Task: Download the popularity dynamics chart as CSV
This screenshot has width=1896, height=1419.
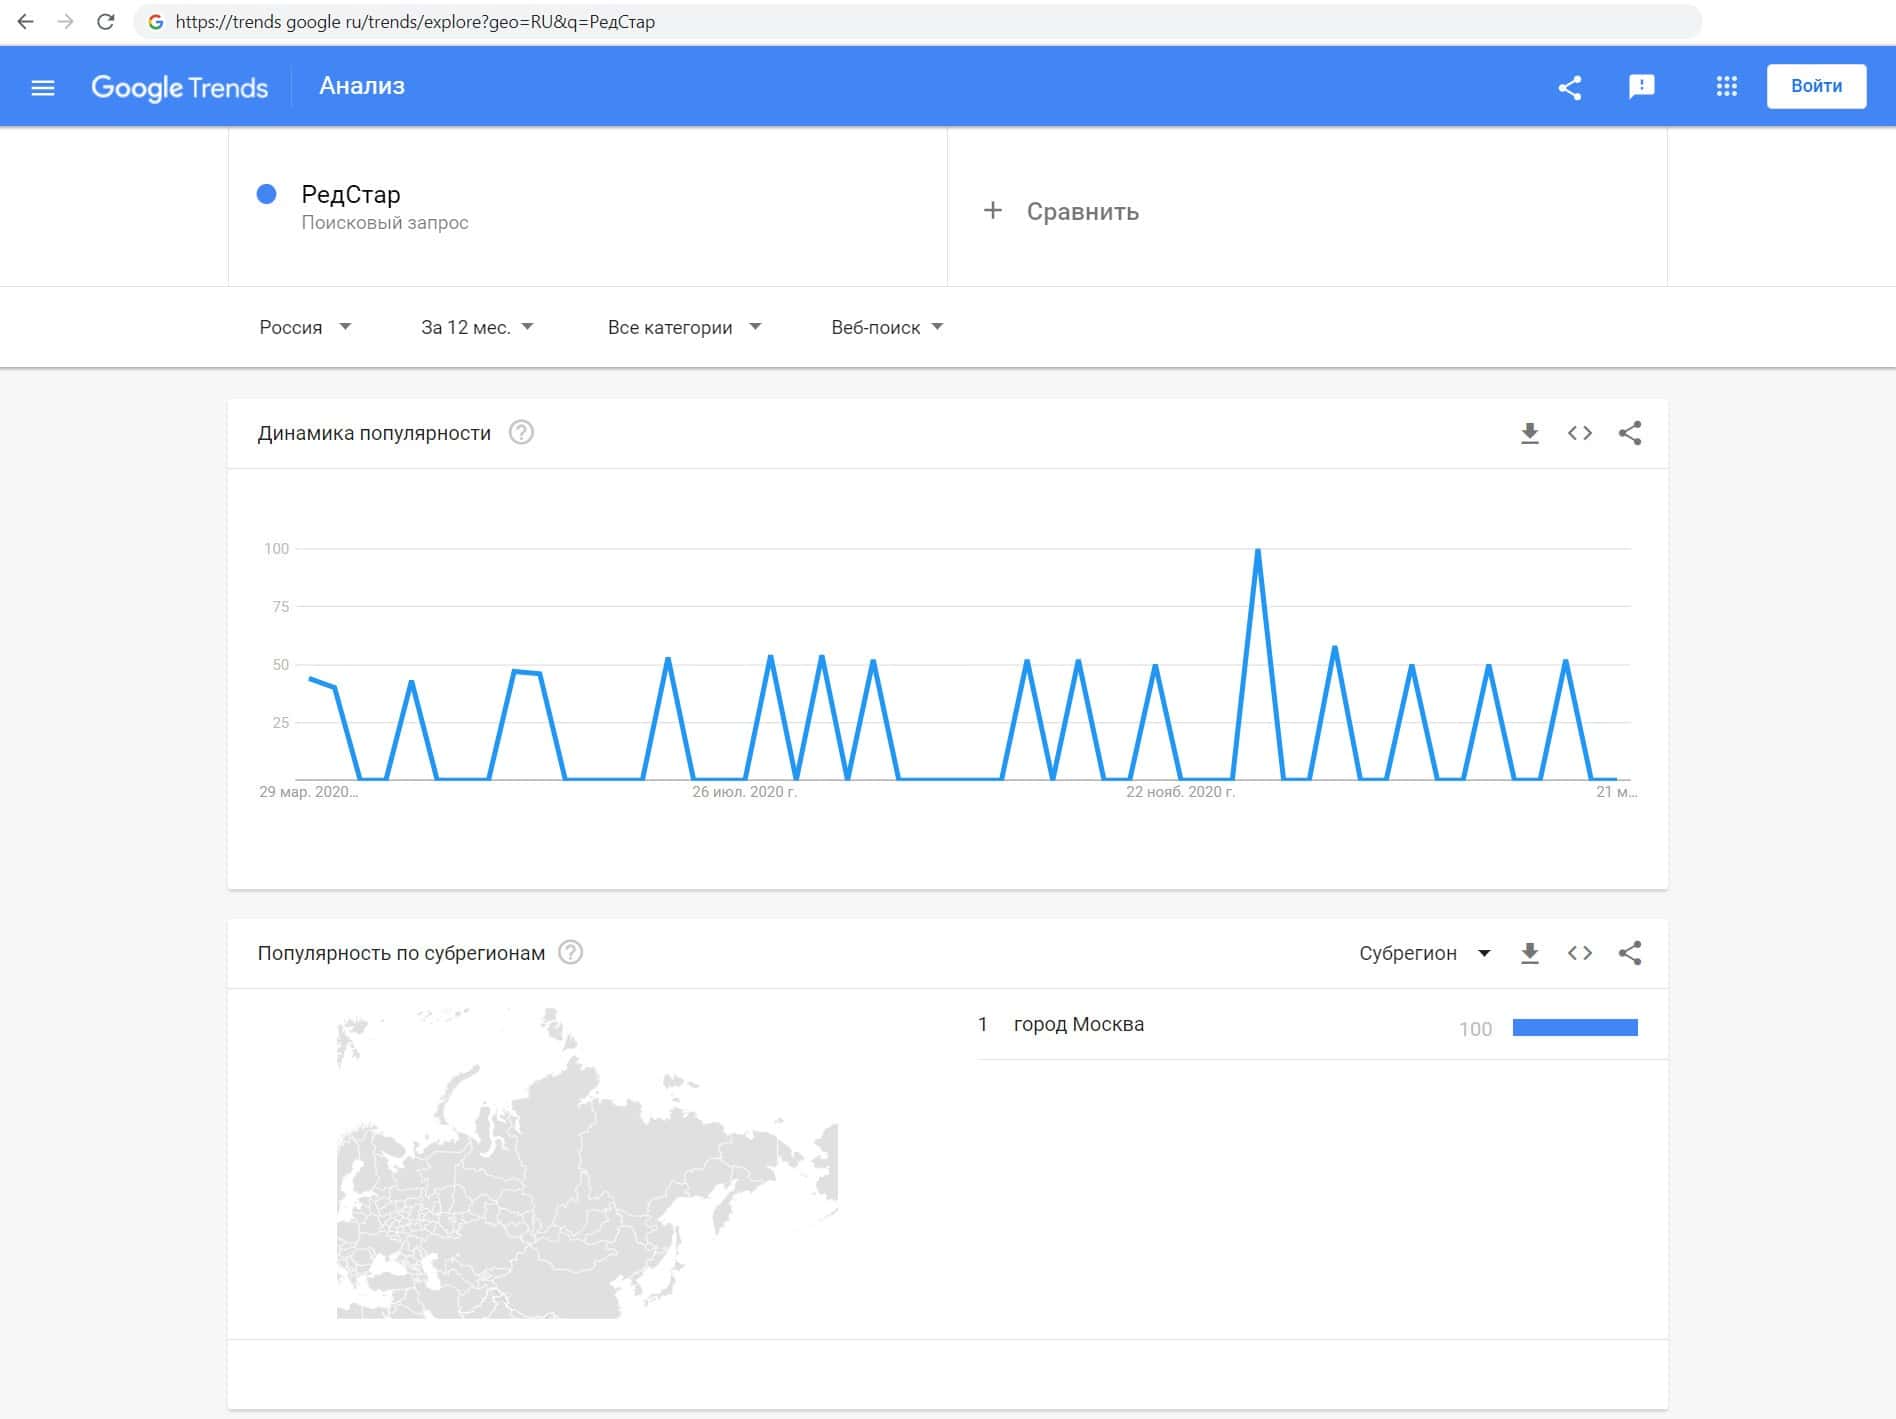Action: pos(1529,433)
